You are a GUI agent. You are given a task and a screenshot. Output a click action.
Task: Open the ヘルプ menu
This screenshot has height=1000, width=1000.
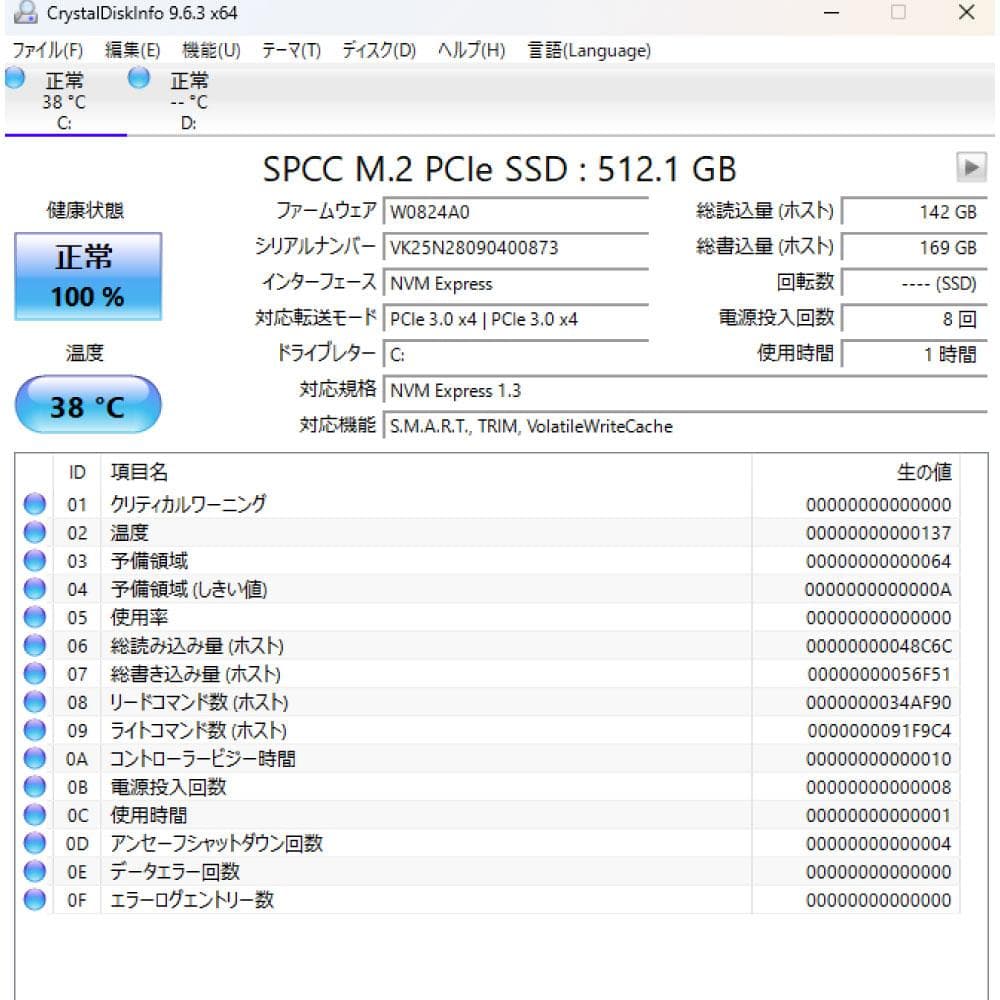470,50
